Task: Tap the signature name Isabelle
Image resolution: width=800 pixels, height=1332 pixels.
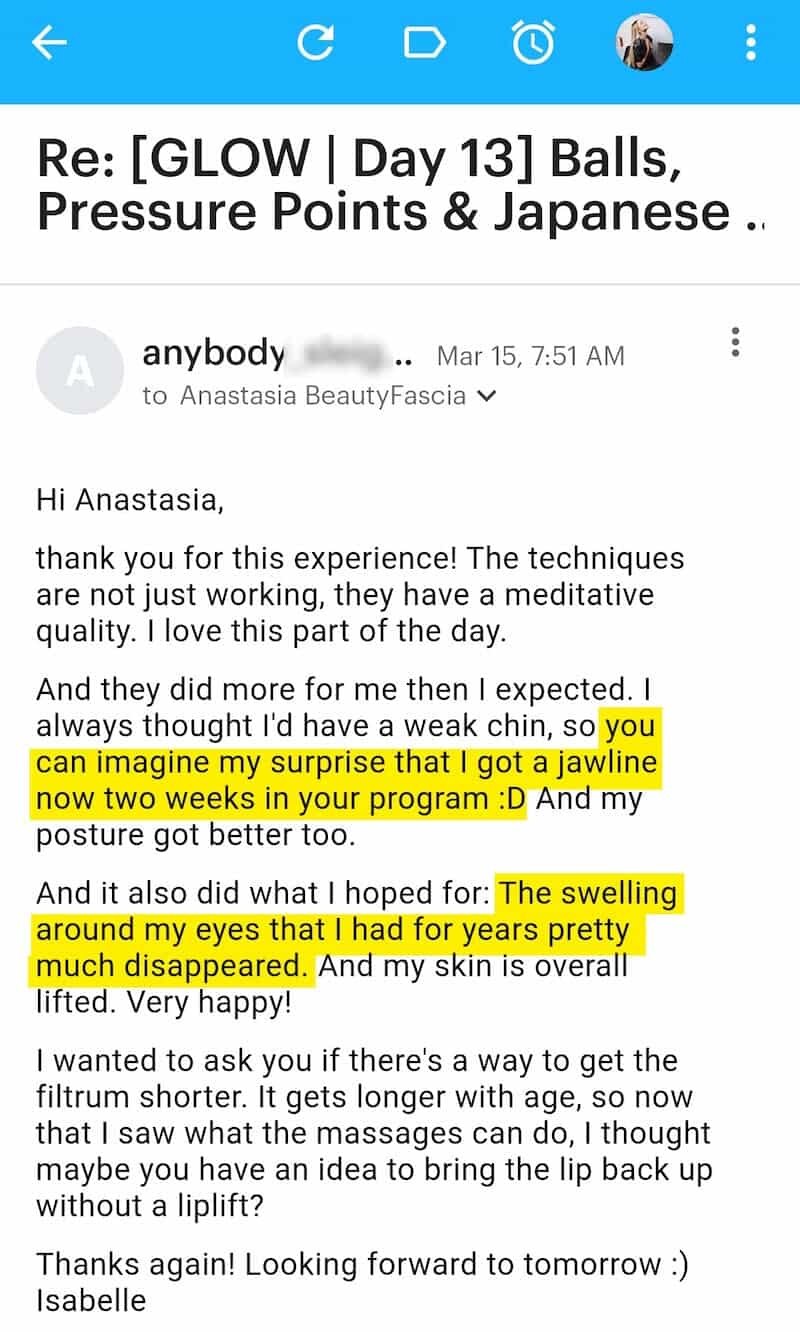Action: coord(87,1301)
